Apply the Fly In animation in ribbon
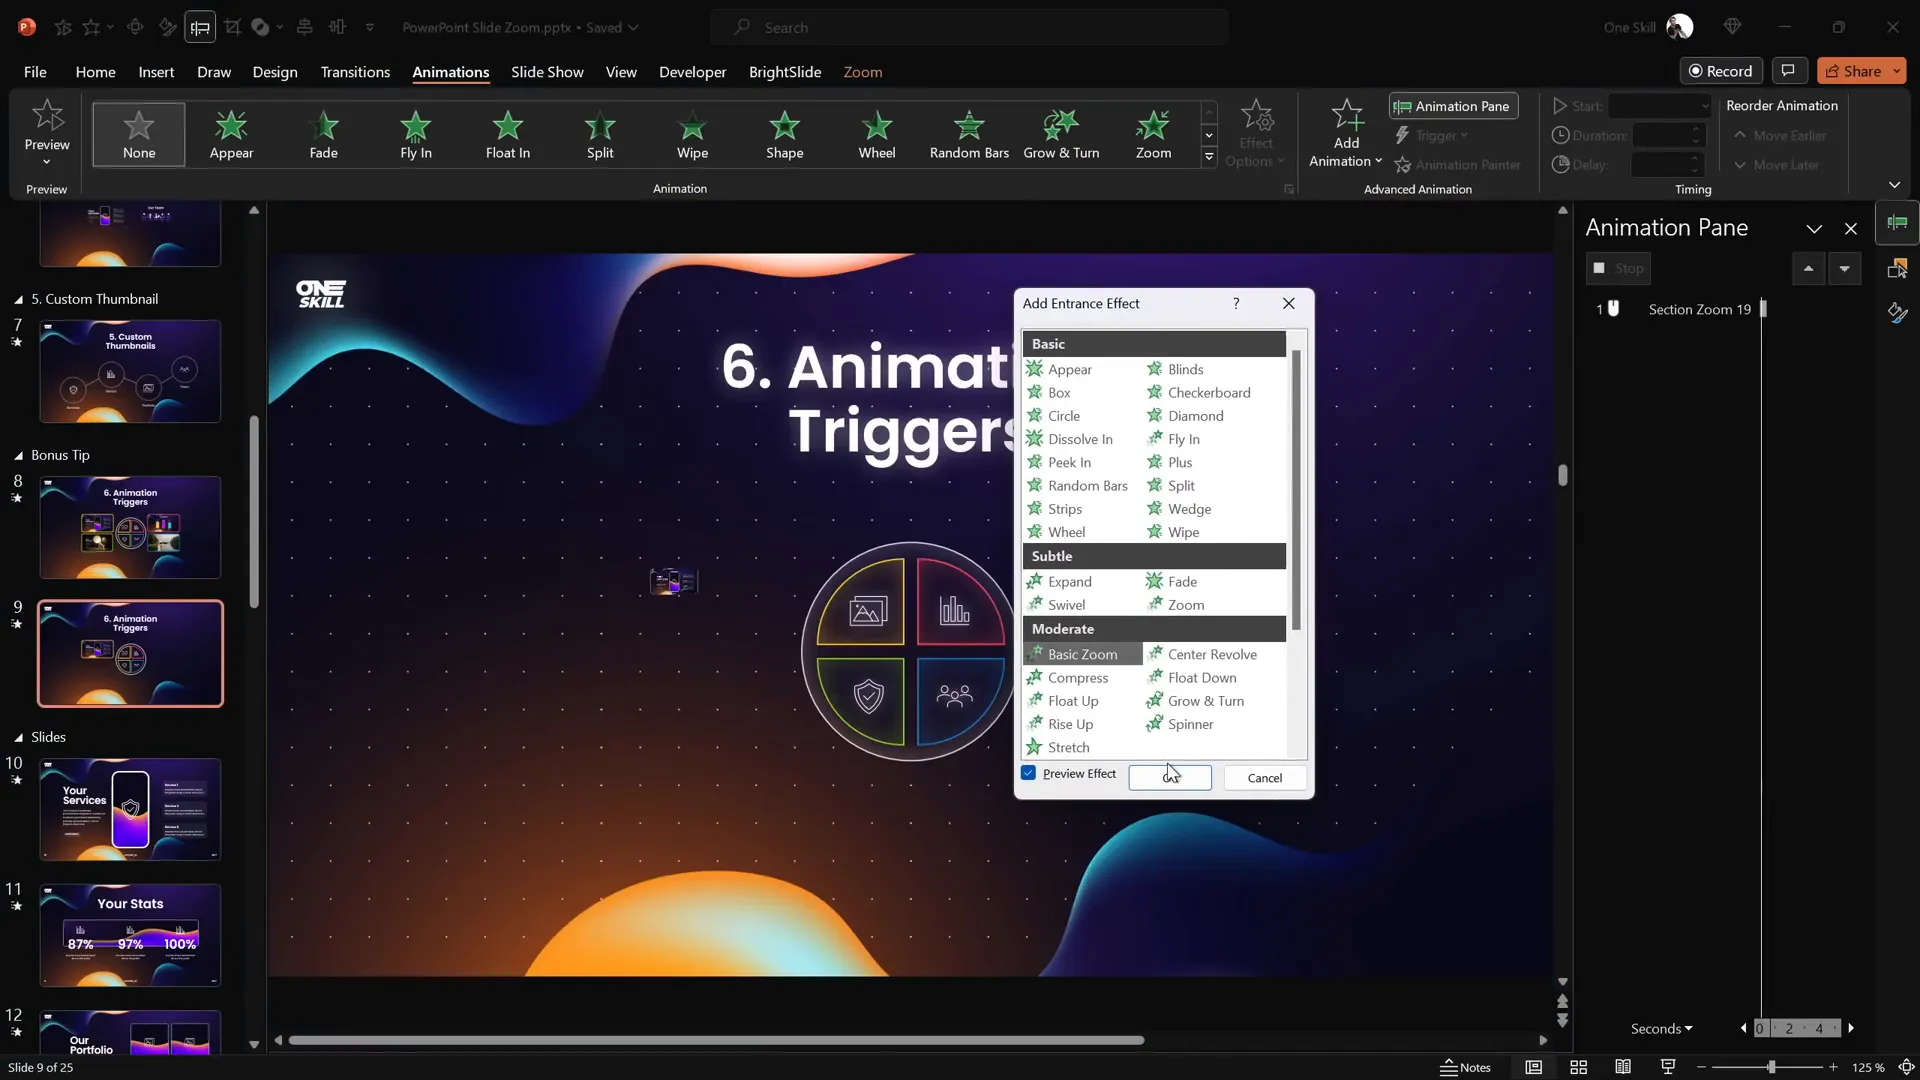 (x=416, y=134)
